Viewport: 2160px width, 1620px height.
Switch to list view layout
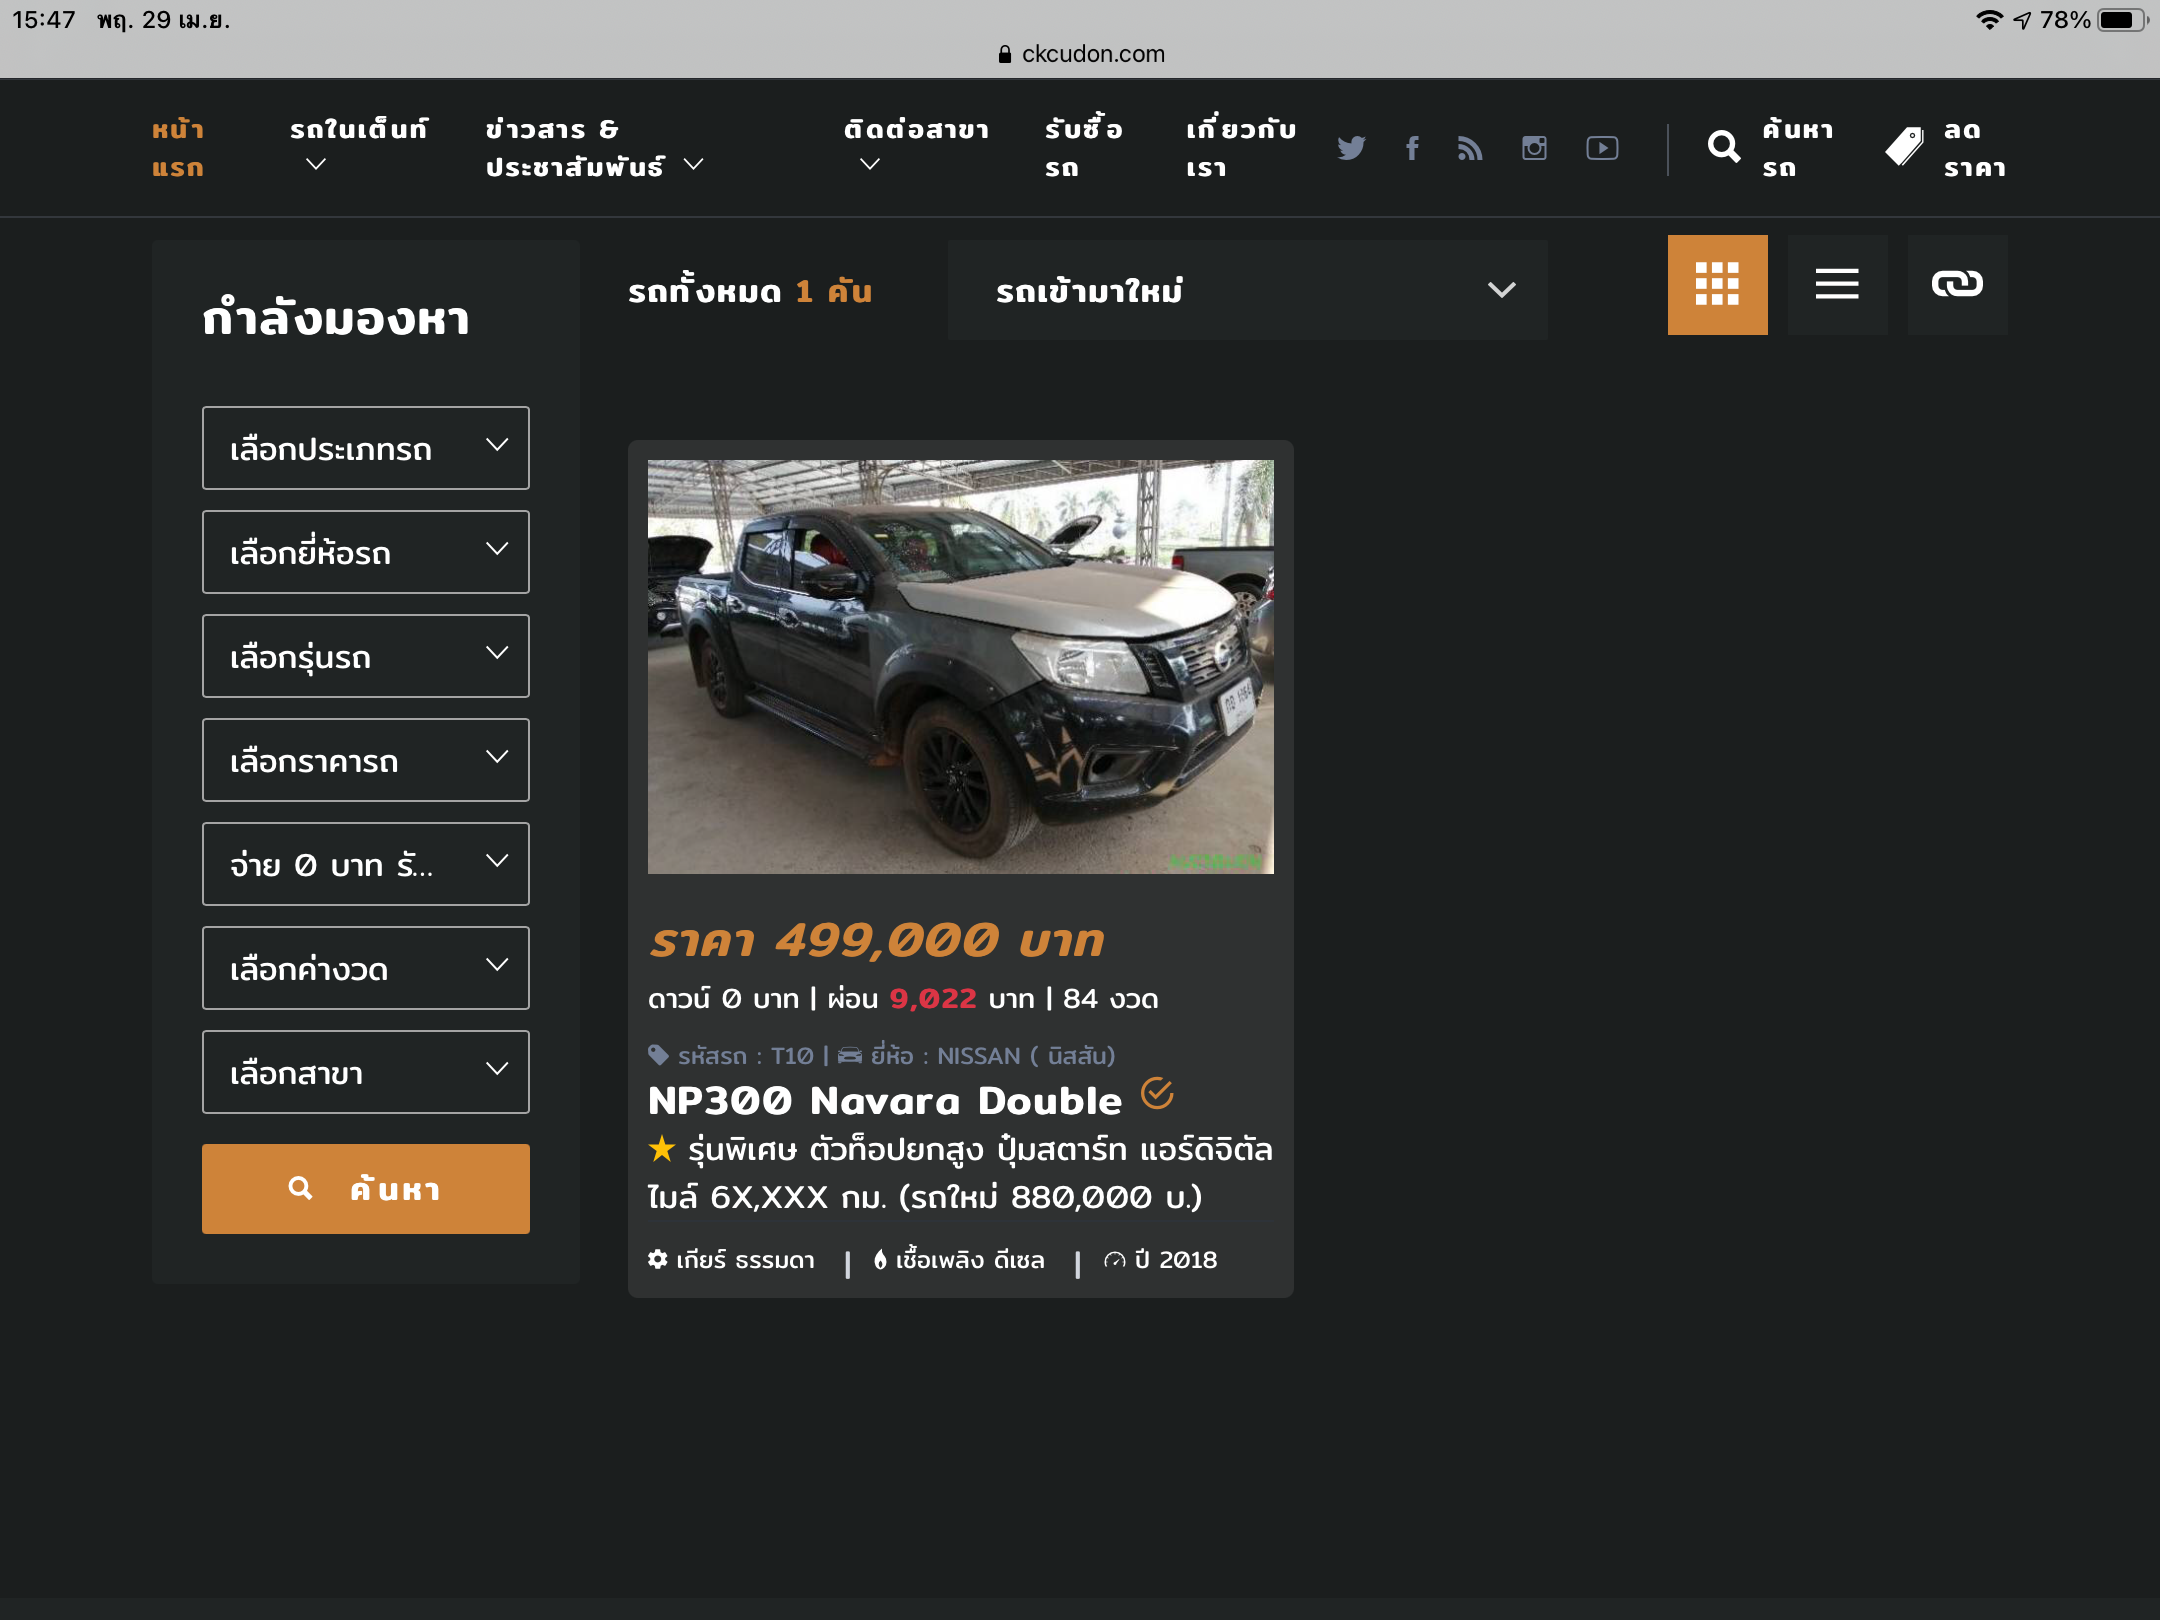(1837, 284)
